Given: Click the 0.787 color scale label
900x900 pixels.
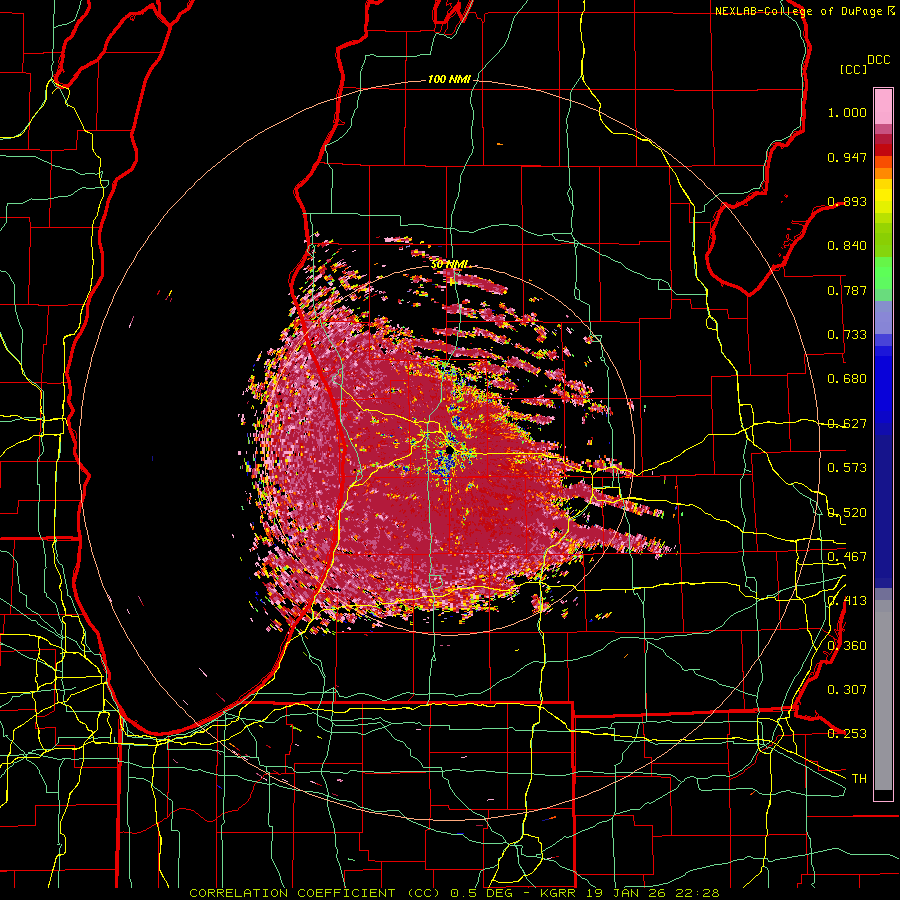Looking at the screenshot, I should pyautogui.click(x=847, y=290).
